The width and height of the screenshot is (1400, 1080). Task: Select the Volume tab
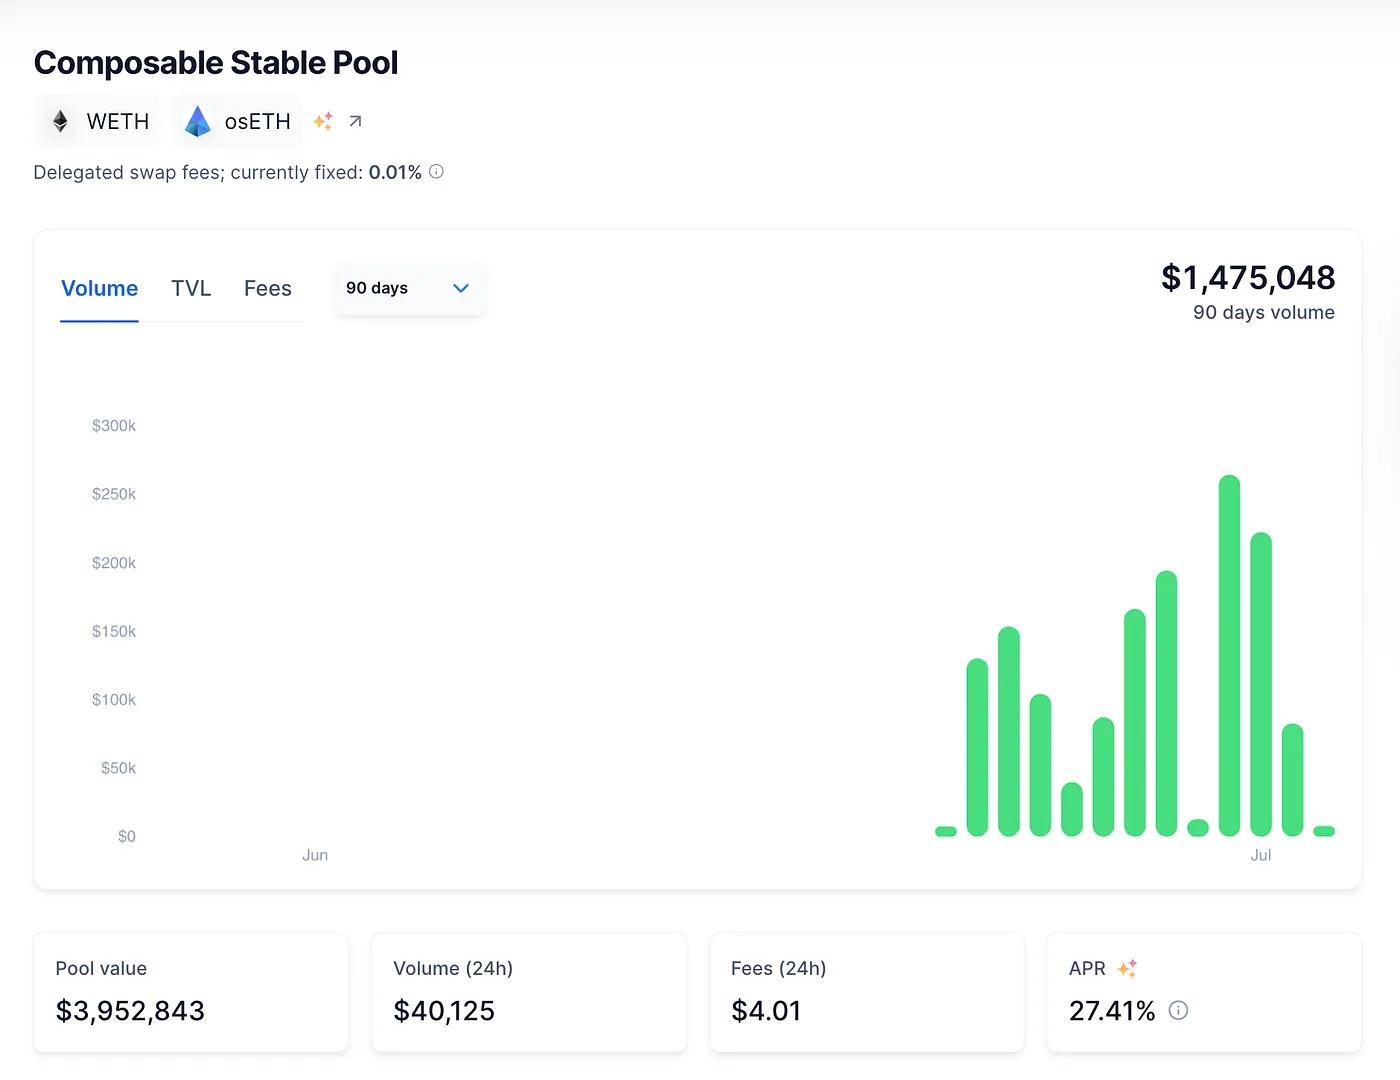(x=99, y=289)
